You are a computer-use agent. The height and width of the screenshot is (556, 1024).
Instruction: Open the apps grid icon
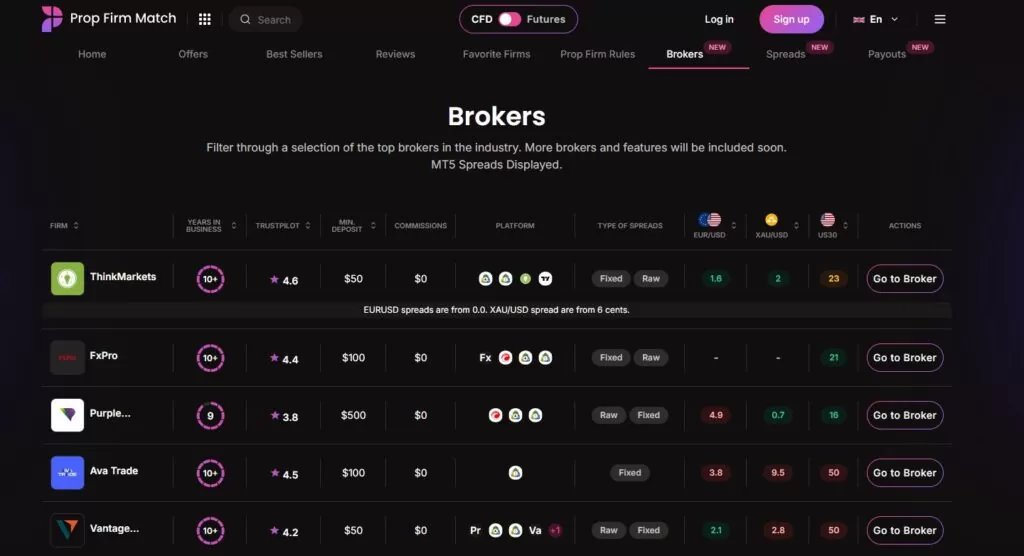(x=204, y=20)
